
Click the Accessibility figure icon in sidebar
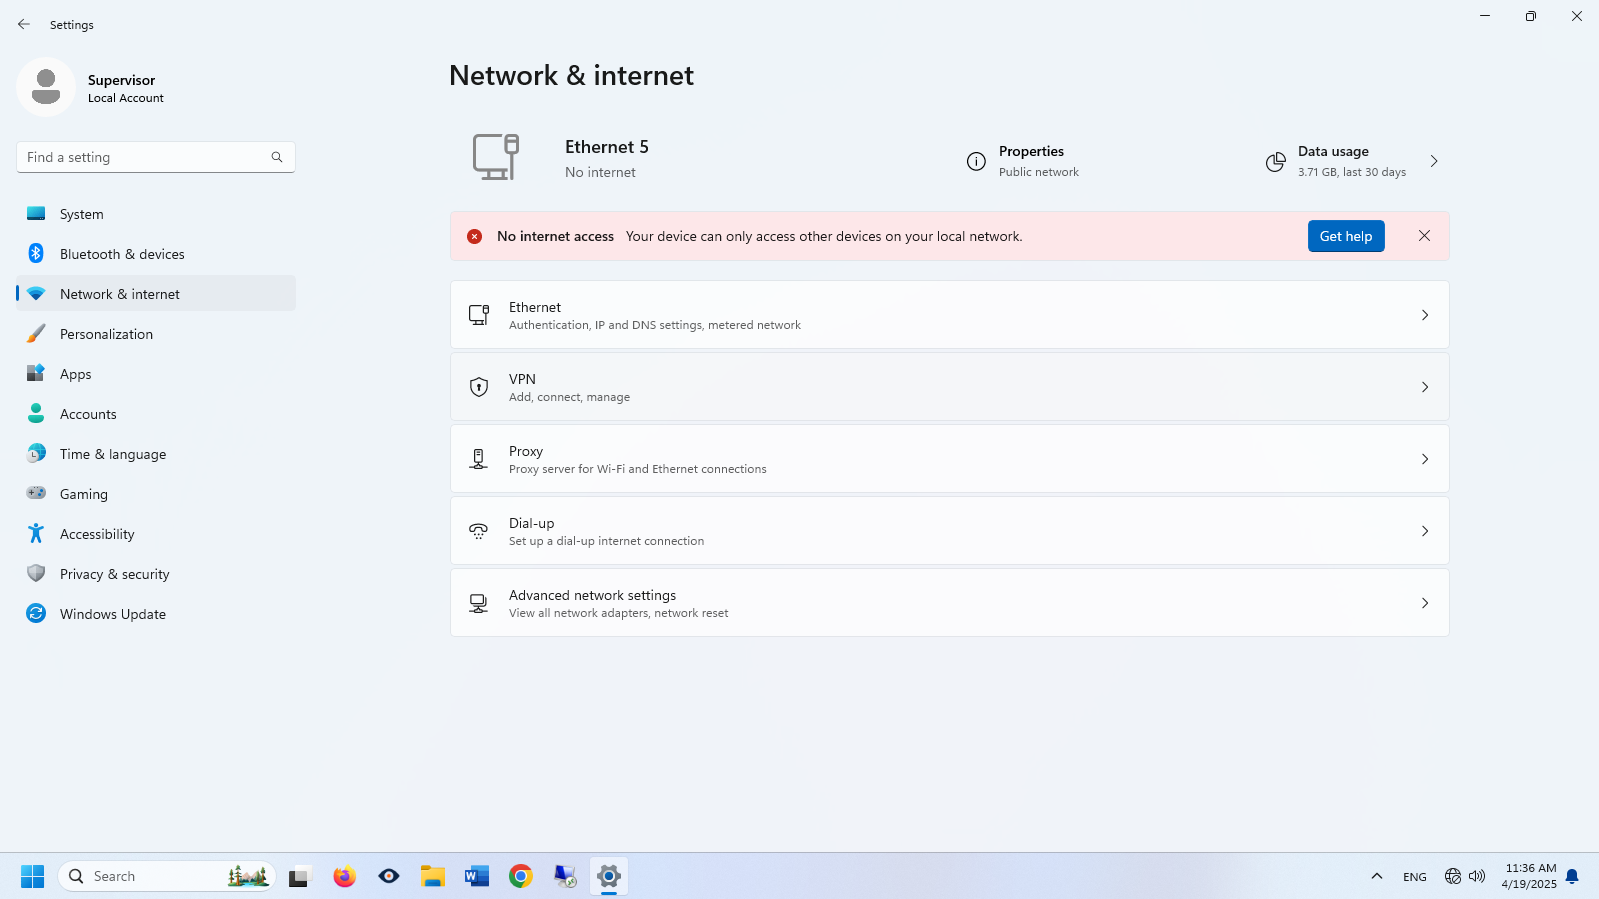click(36, 534)
